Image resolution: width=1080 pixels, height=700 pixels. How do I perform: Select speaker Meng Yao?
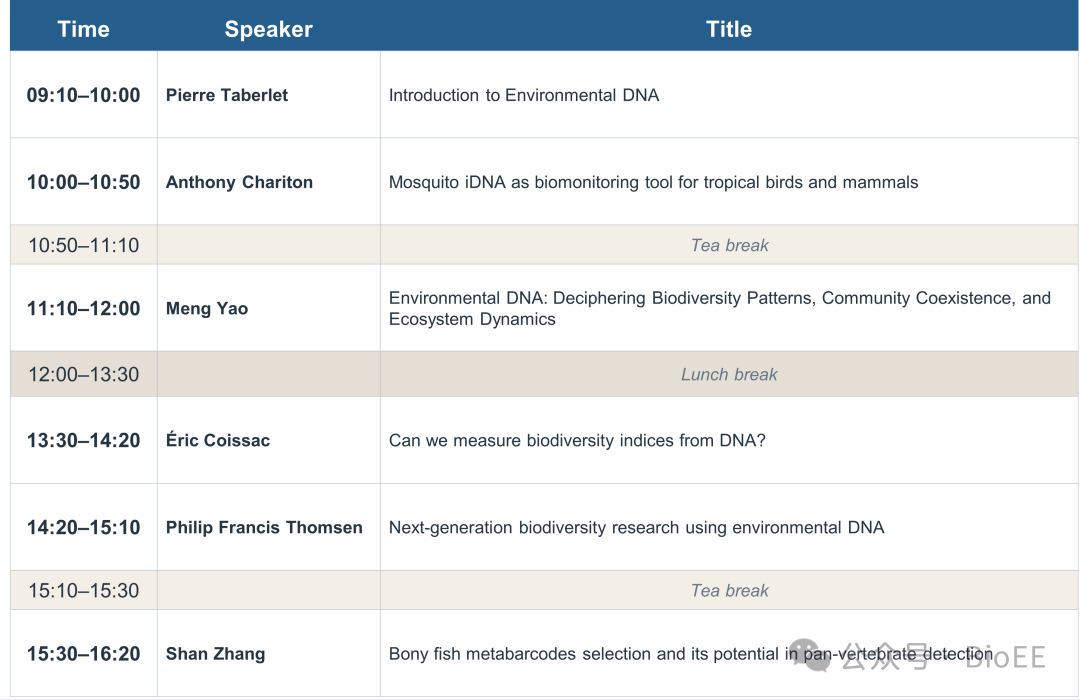(207, 309)
